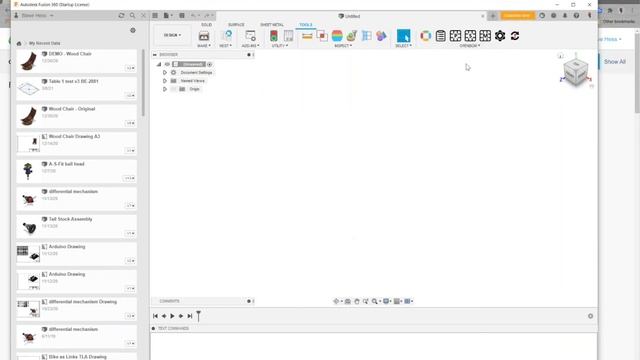This screenshot has height=360, width=640.
Task: Click the Measure ruler icon
Action: [307, 36]
